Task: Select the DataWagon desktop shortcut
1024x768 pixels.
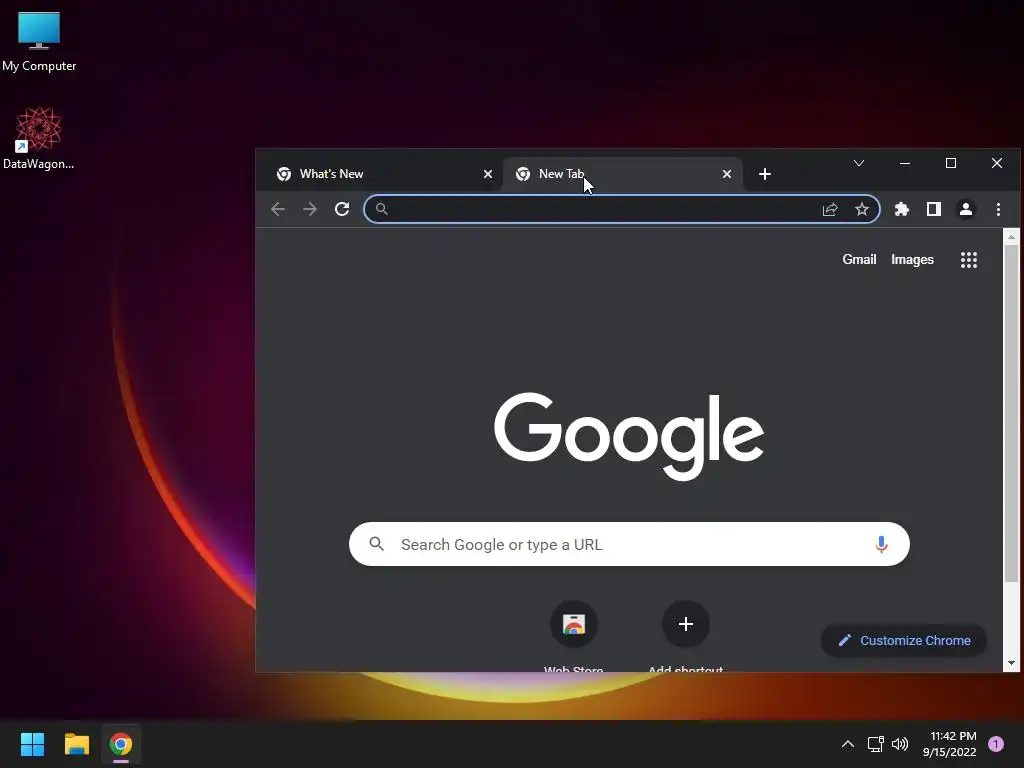Action: pyautogui.click(x=39, y=138)
